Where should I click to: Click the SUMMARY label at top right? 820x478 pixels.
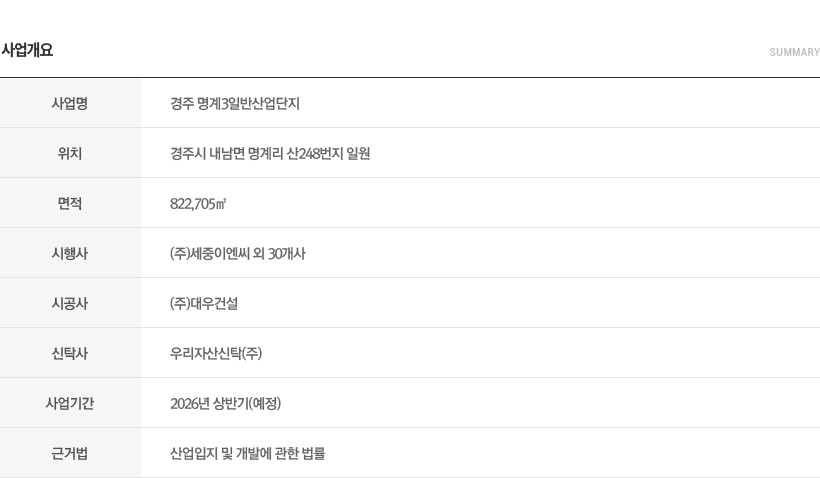pos(794,52)
